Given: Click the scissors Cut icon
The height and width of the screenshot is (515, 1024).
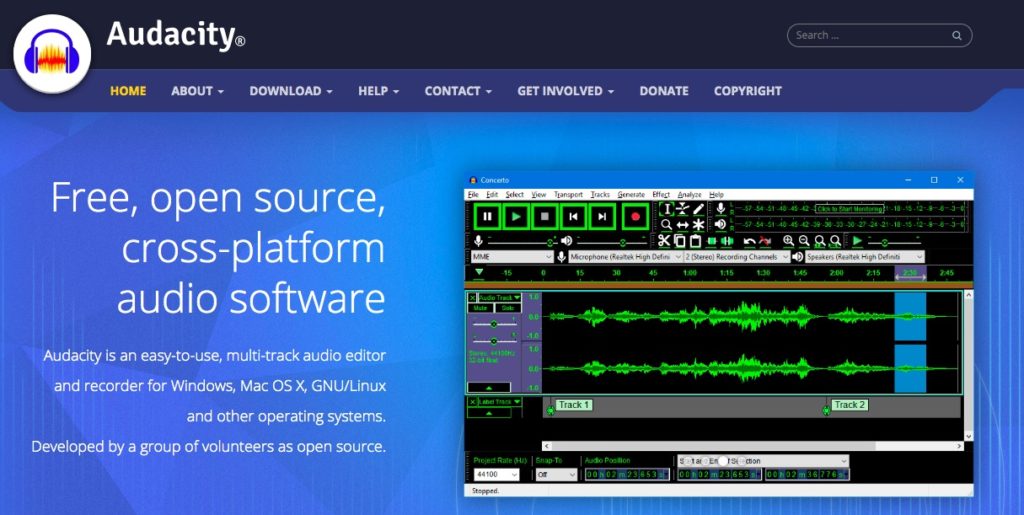Looking at the screenshot, I should pyautogui.click(x=664, y=241).
